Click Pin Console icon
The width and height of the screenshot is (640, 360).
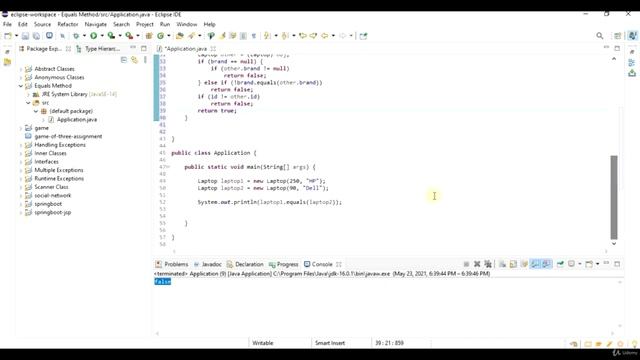pos(560,264)
